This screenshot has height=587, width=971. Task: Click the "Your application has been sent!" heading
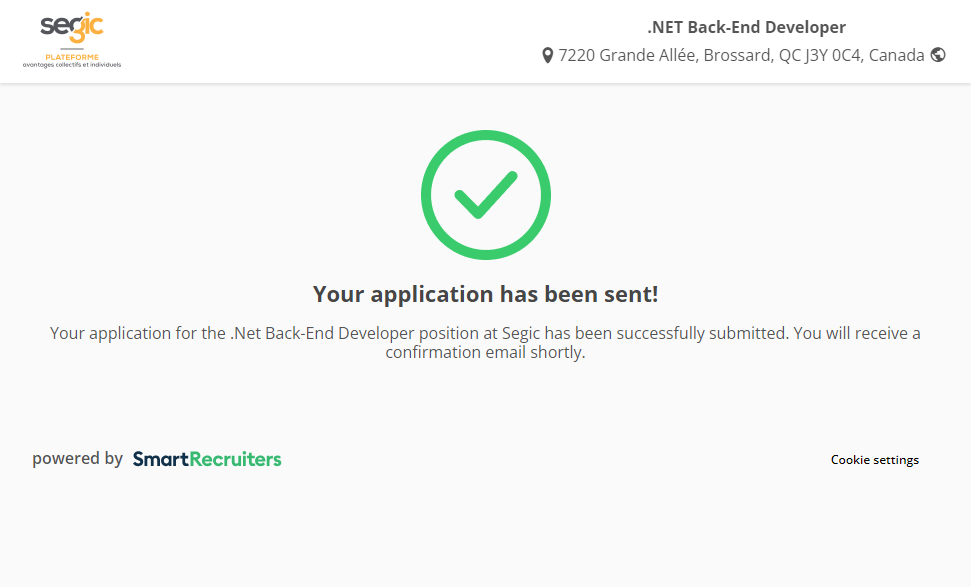(485, 294)
